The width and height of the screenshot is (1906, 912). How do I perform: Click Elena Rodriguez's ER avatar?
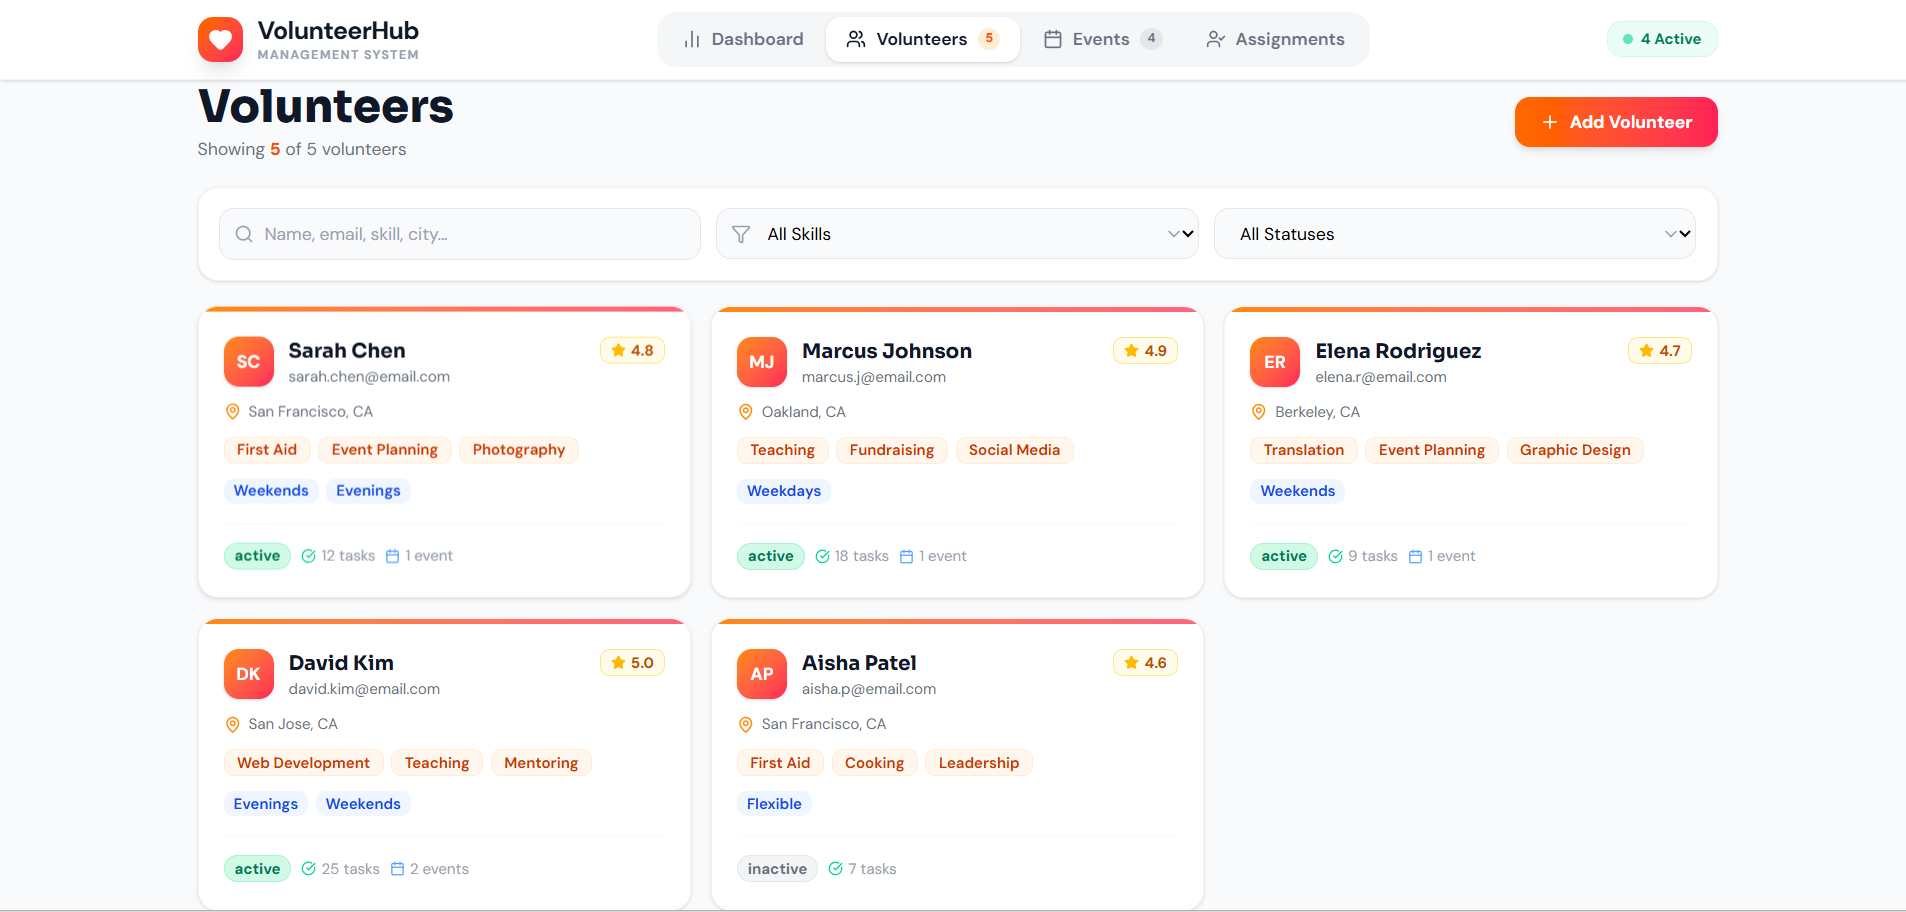[1275, 362]
